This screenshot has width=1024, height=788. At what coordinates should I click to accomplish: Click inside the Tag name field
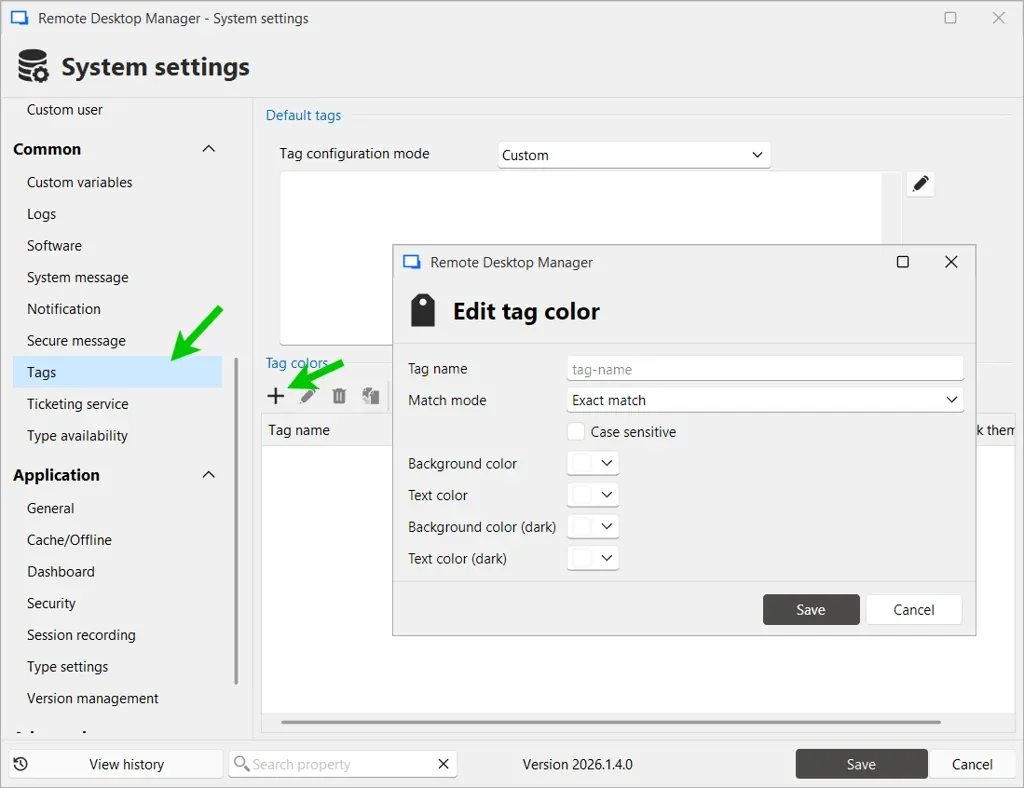click(764, 368)
